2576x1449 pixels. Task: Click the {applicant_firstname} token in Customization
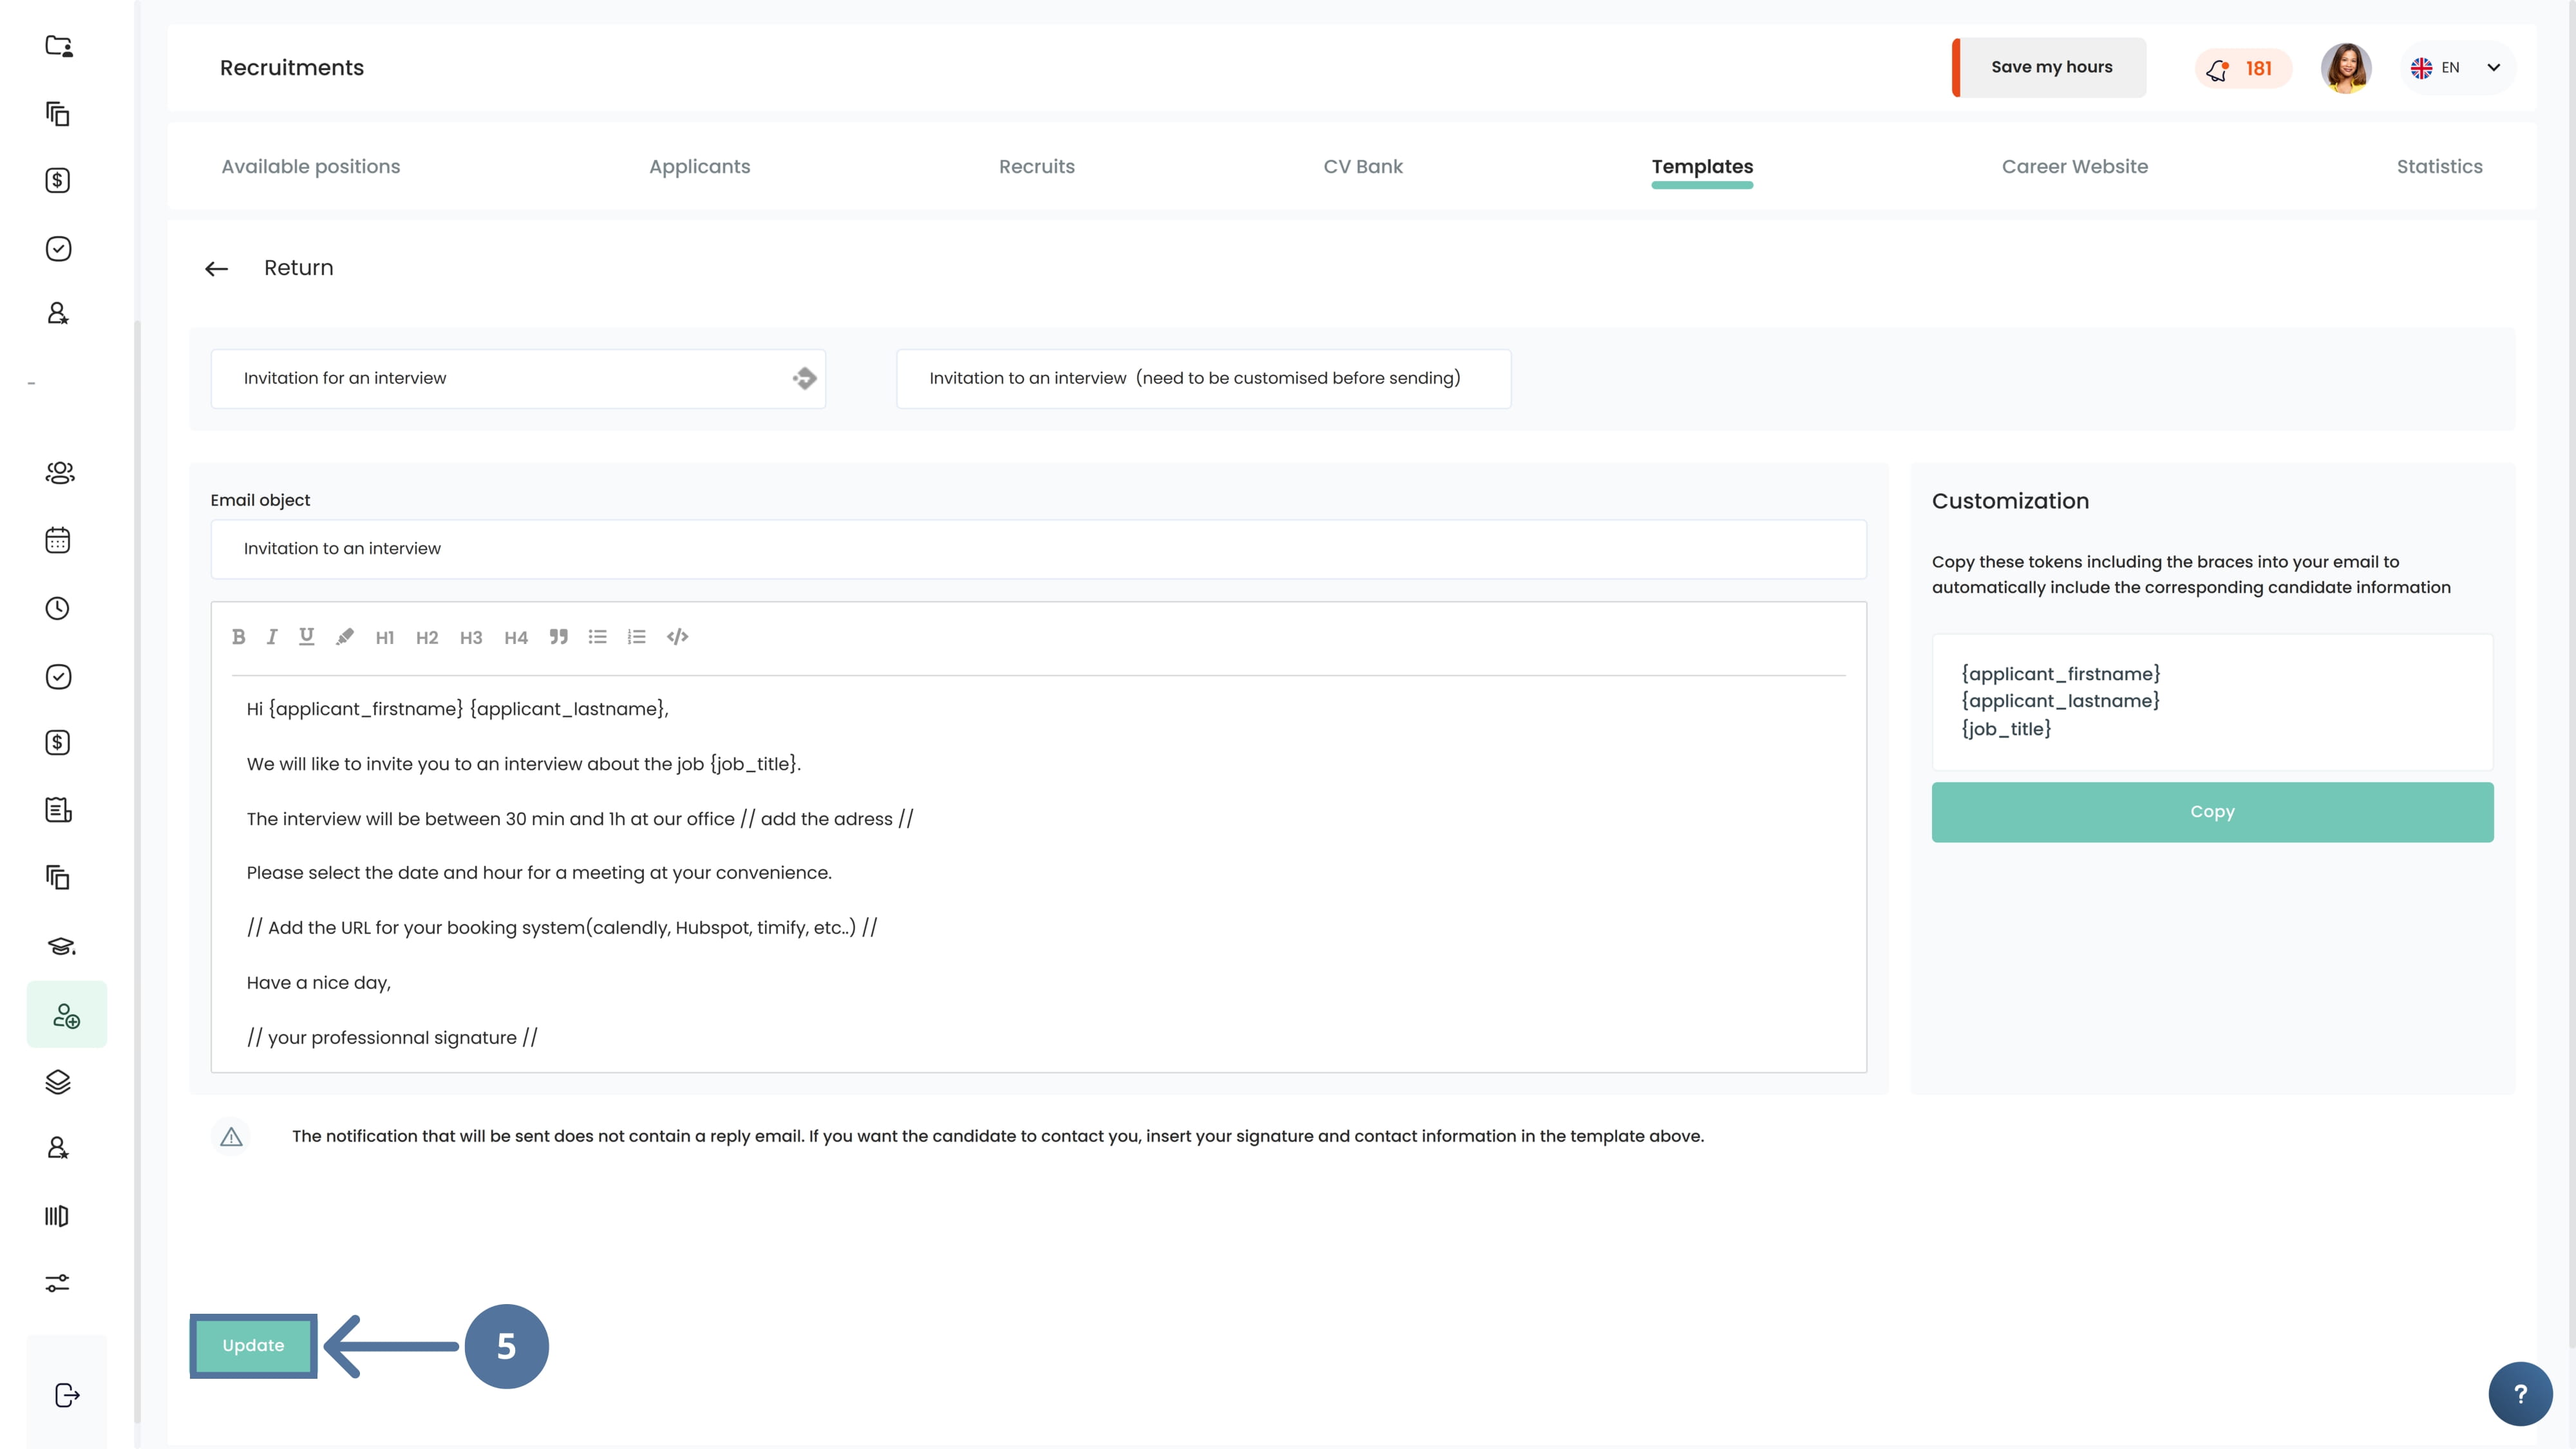(2060, 674)
